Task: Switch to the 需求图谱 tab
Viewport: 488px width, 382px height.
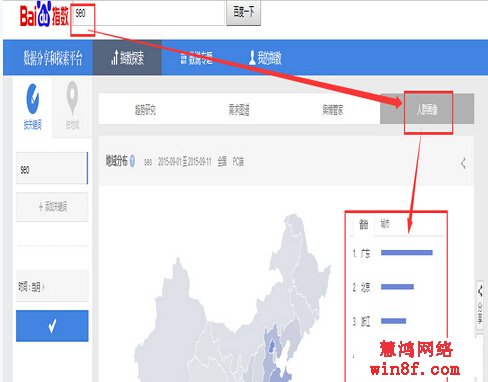Action: tap(239, 110)
